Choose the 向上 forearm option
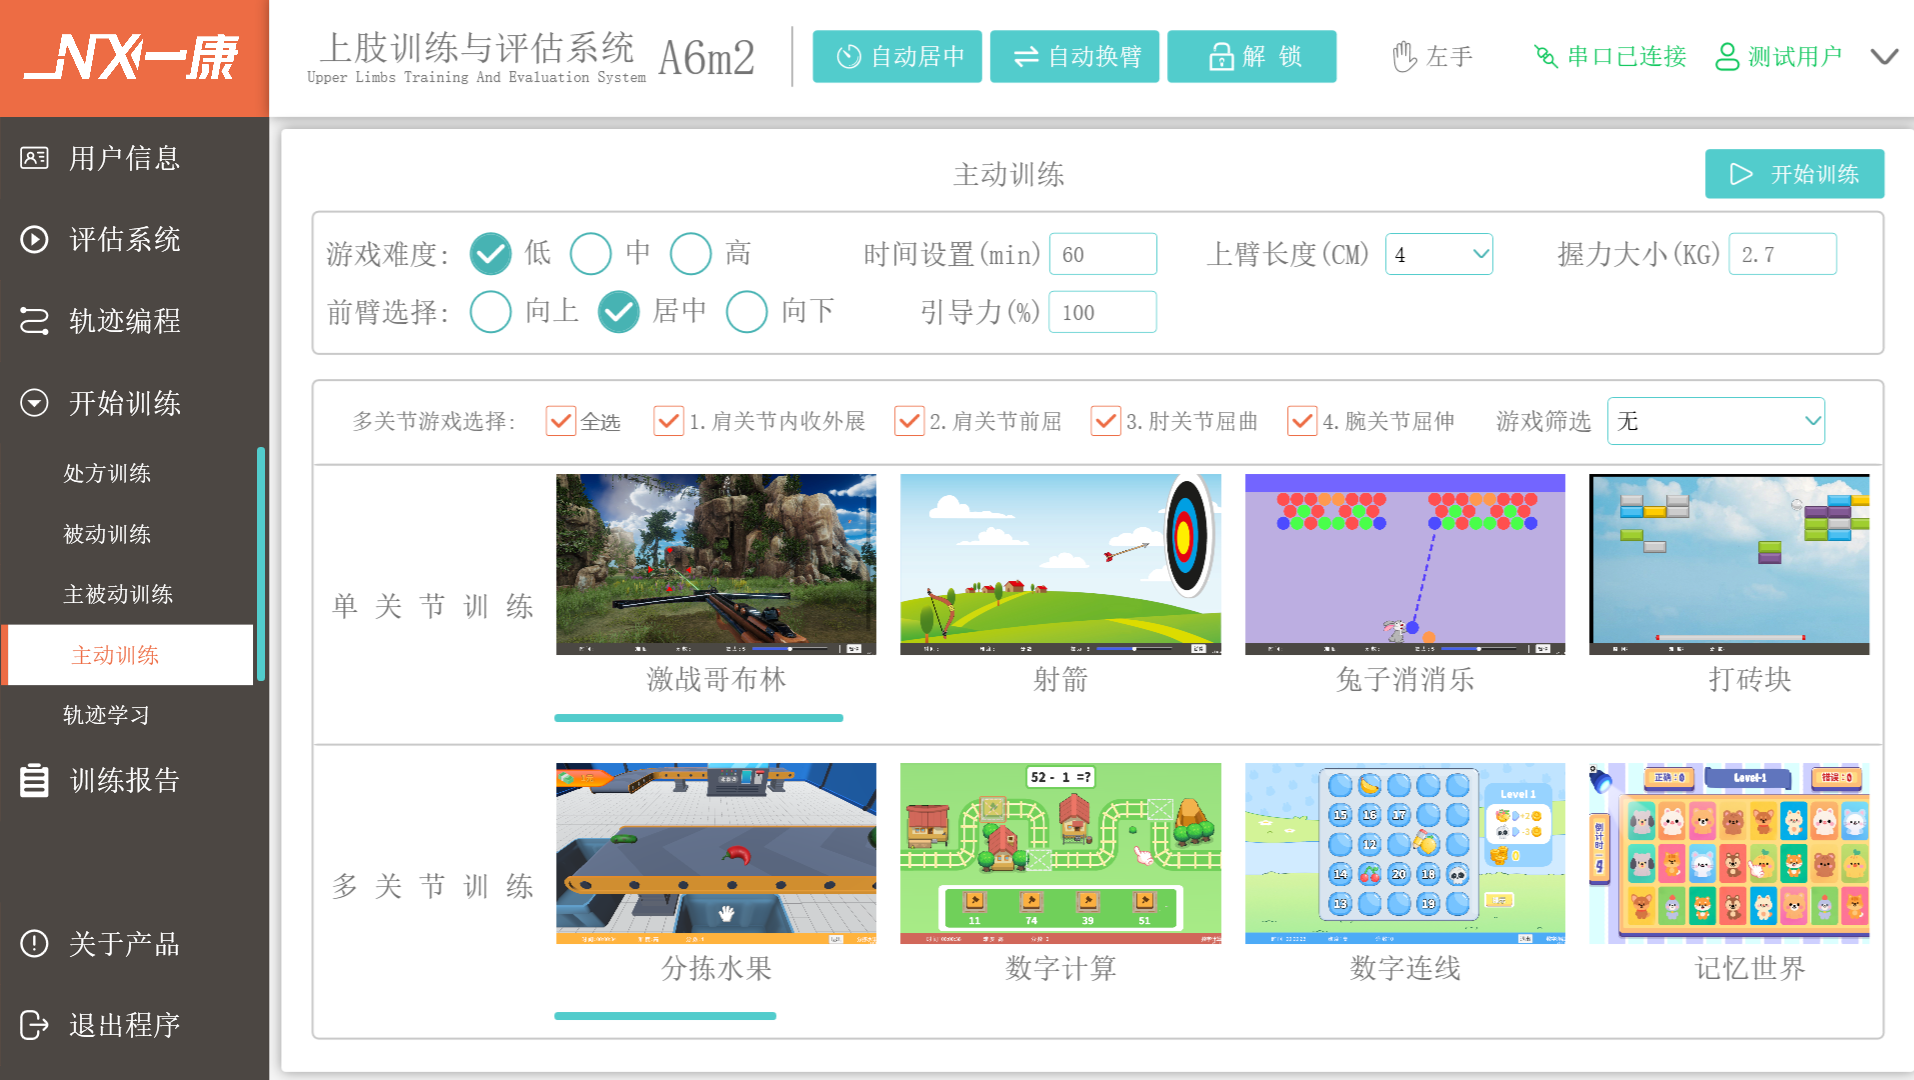 click(490, 312)
